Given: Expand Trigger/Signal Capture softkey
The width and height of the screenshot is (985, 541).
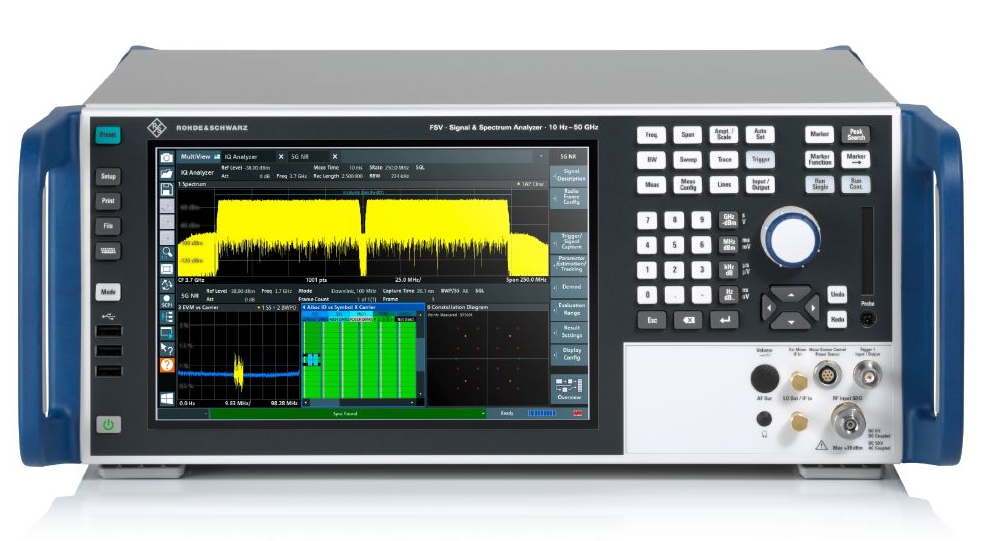Looking at the screenshot, I should 569,241.
